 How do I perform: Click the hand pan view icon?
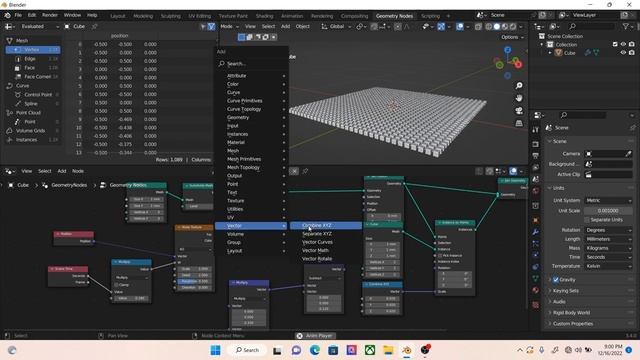(519, 98)
